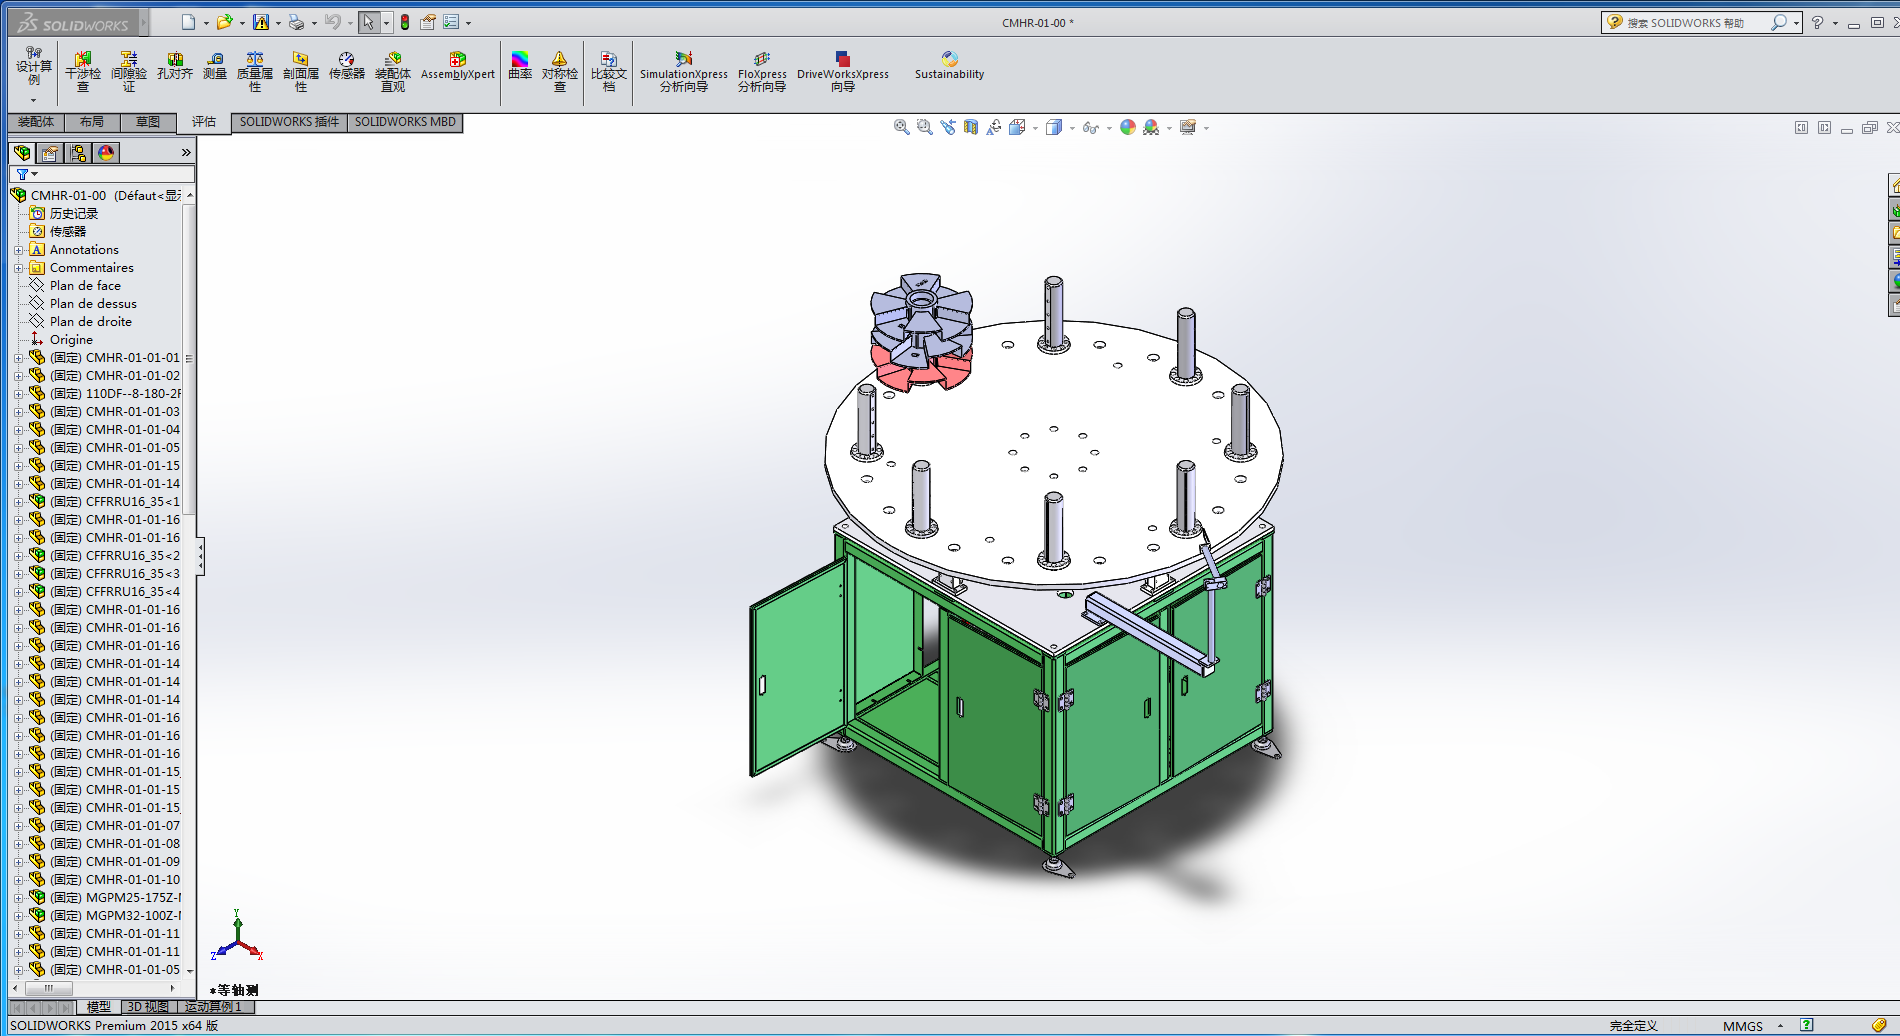Open 质量属性 mass properties
Viewport: 1900px width, 1036px height.
255,71
